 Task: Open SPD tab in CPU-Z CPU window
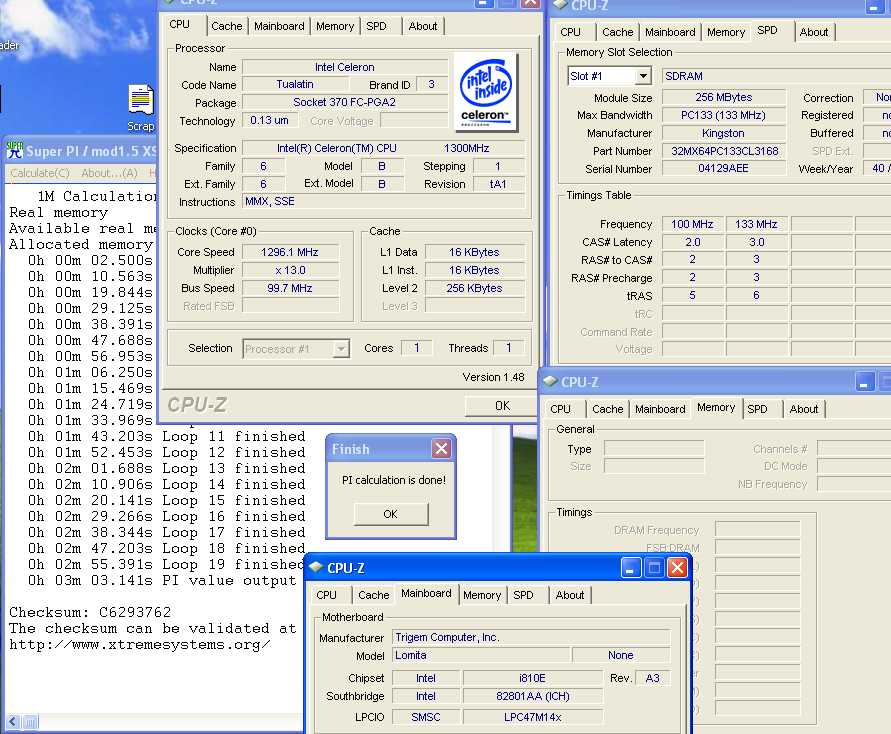click(376, 26)
